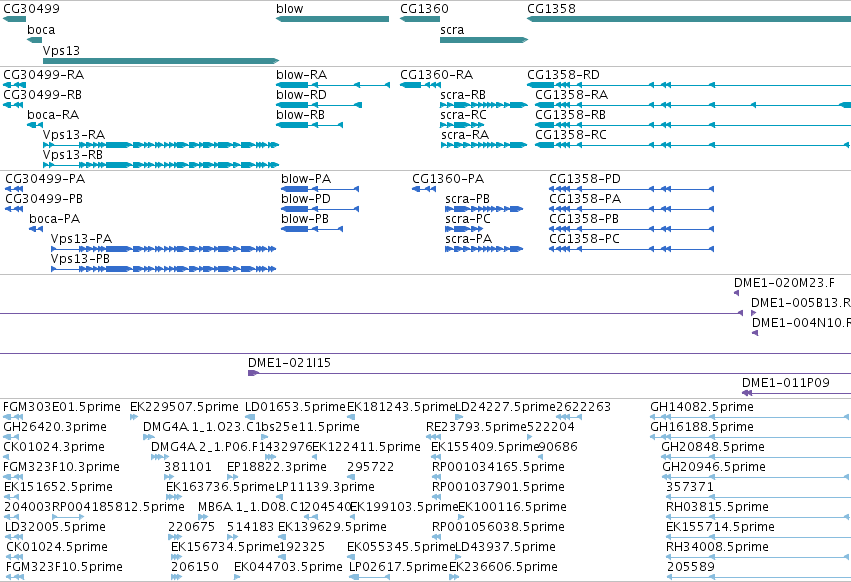This screenshot has height=582, width=851.
Task: Select the Vps13-PA protein label
Action: pos(81,239)
